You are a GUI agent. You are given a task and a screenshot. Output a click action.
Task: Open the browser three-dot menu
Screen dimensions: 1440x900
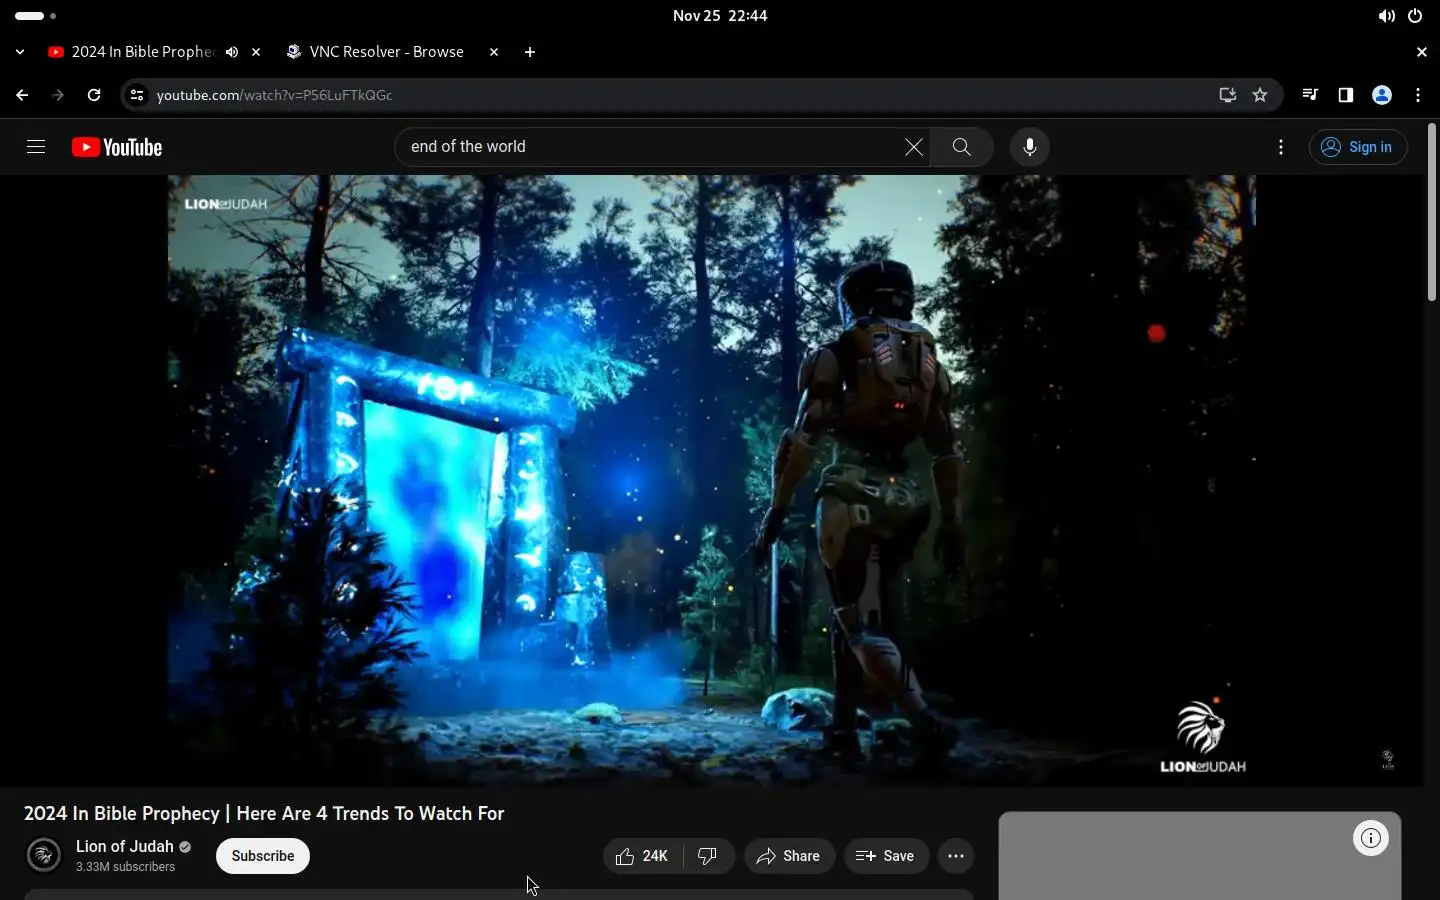(1418, 95)
